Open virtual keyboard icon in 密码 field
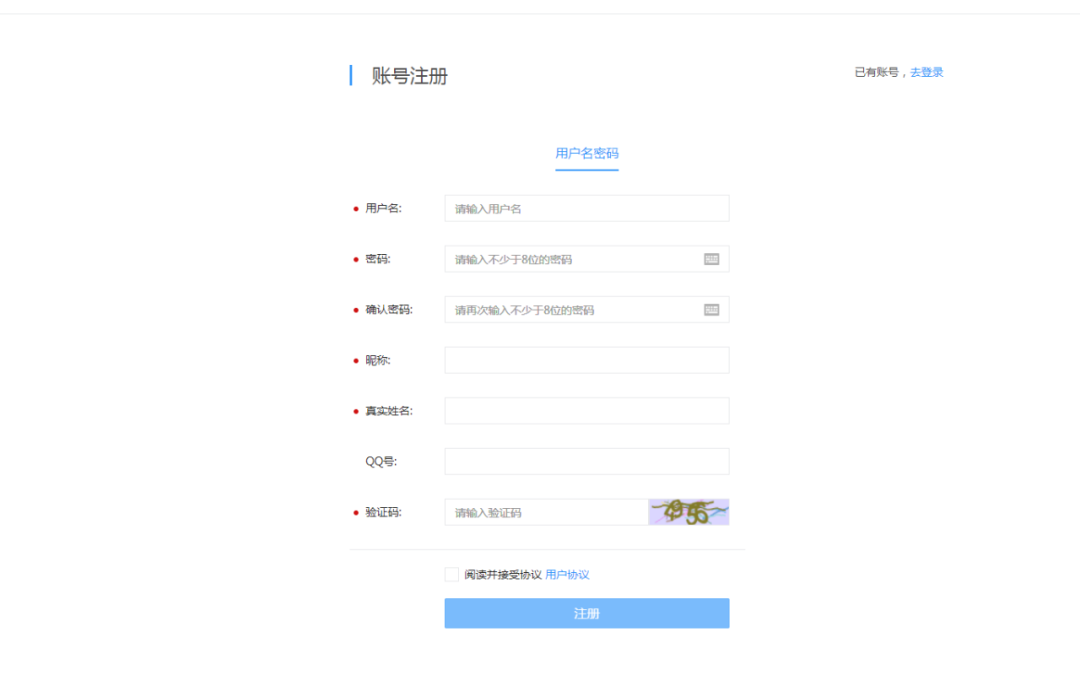The height and width of the screenshot is (681, 1080). 712,259
